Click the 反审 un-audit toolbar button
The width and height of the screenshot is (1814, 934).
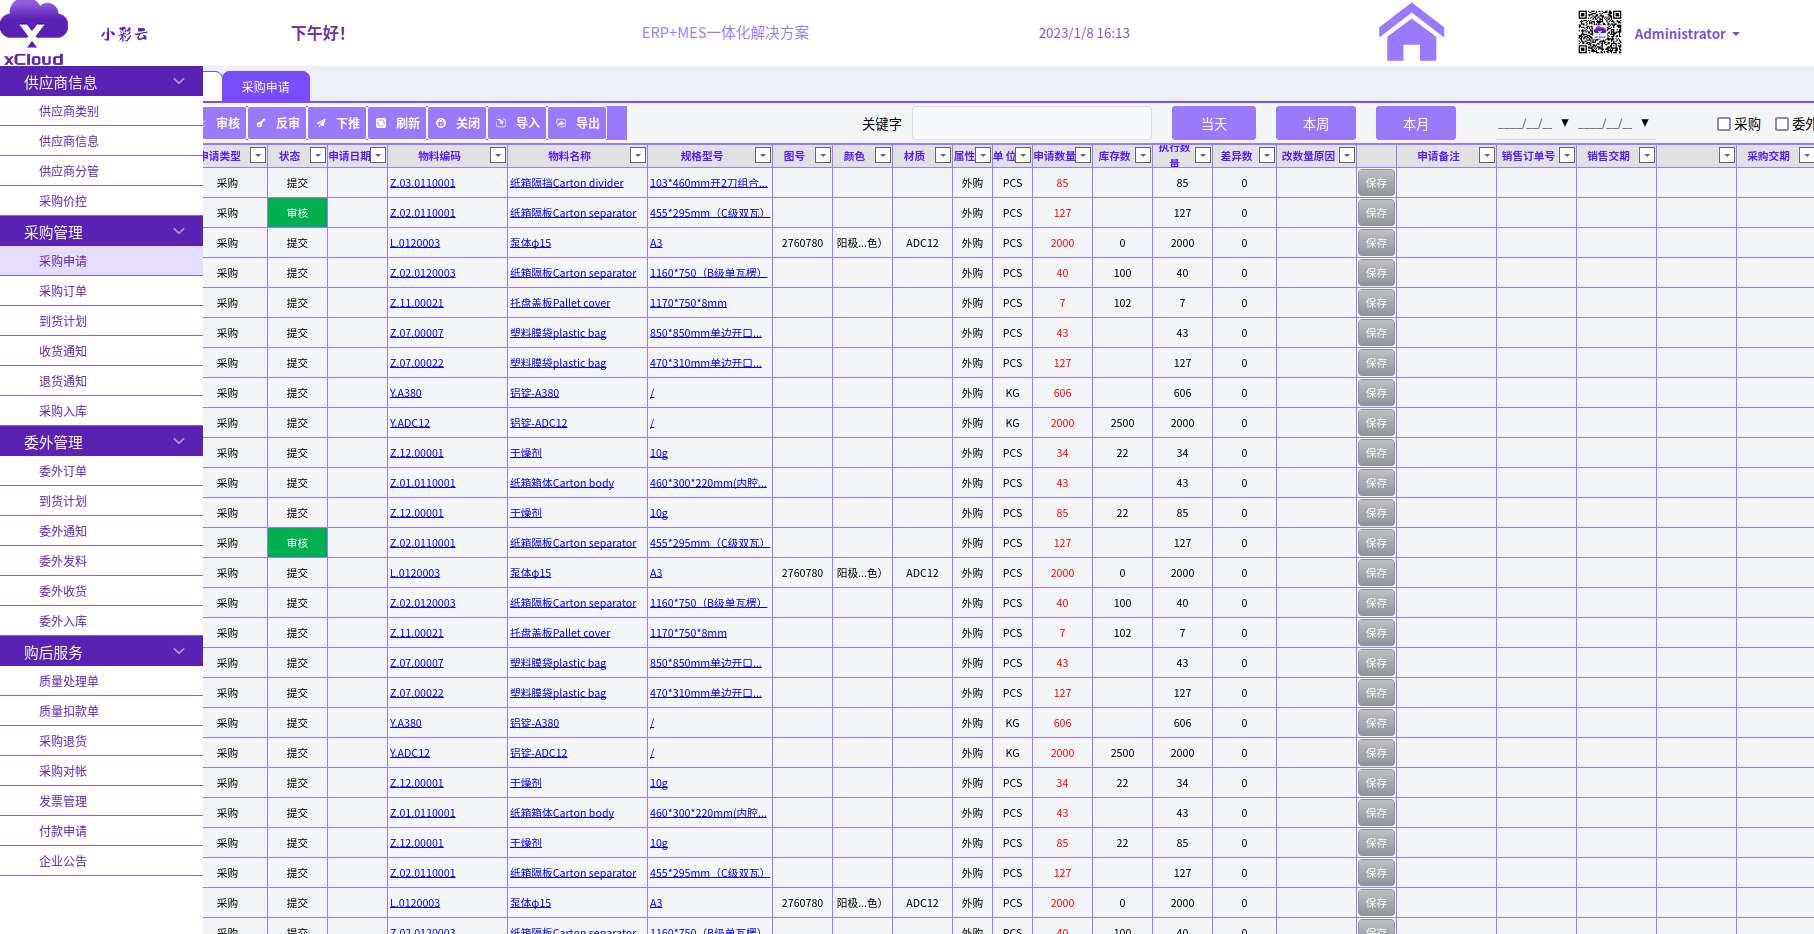[278, 123]
